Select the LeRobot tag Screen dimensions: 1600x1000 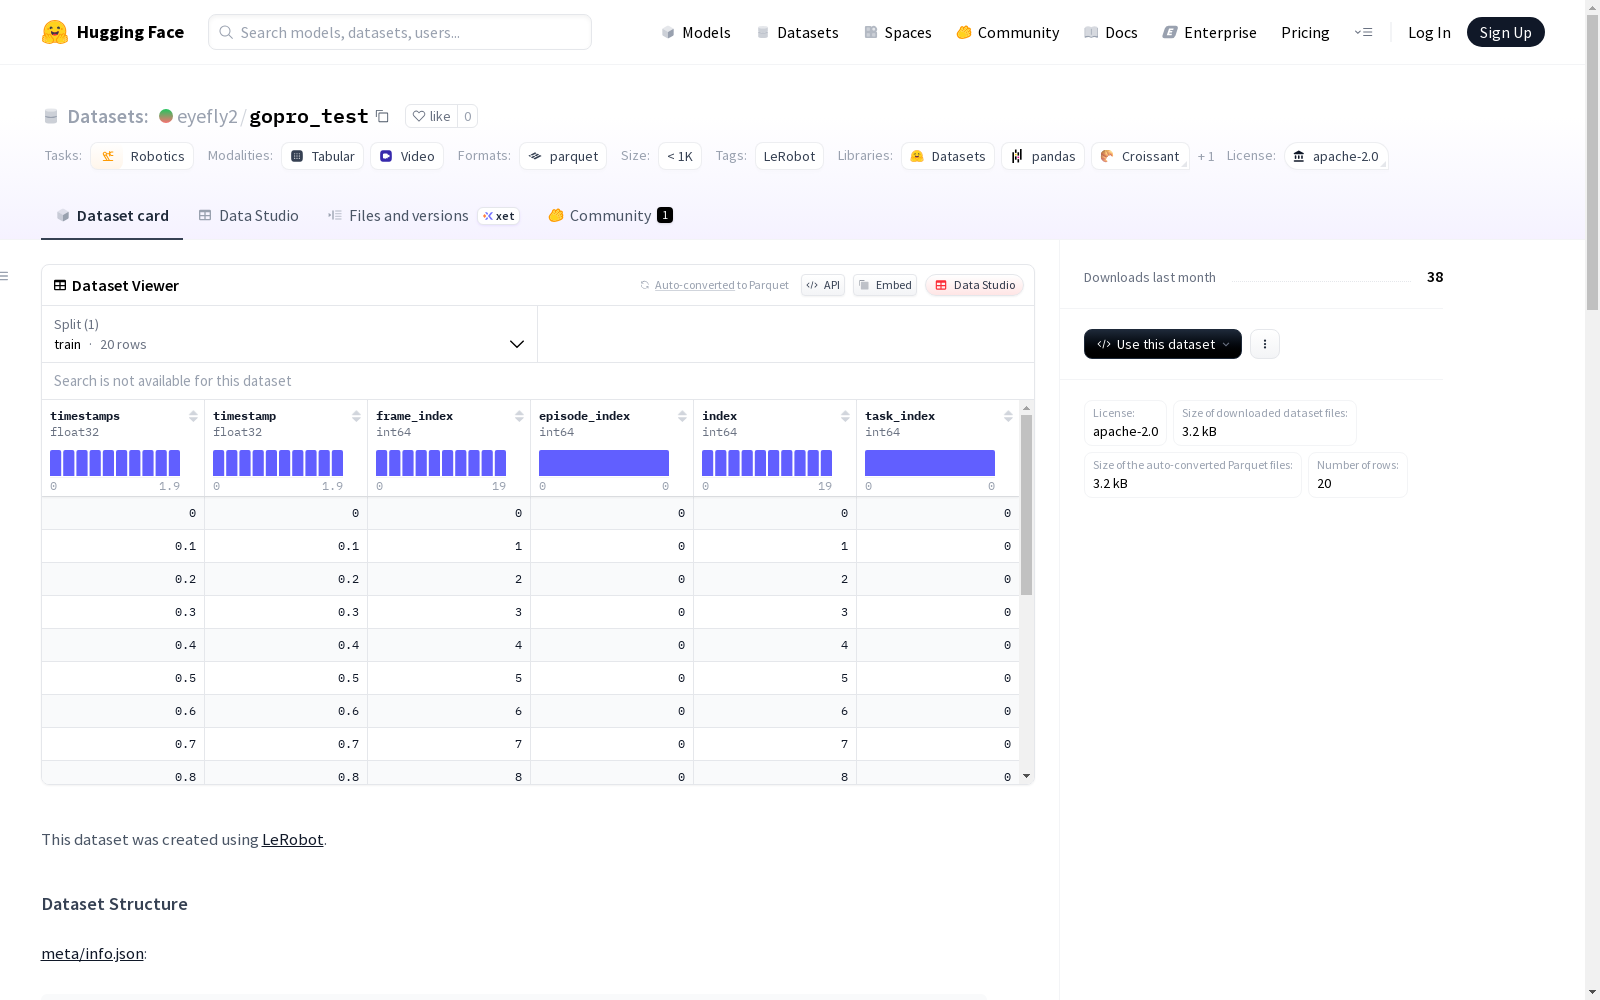pos(789,156)
